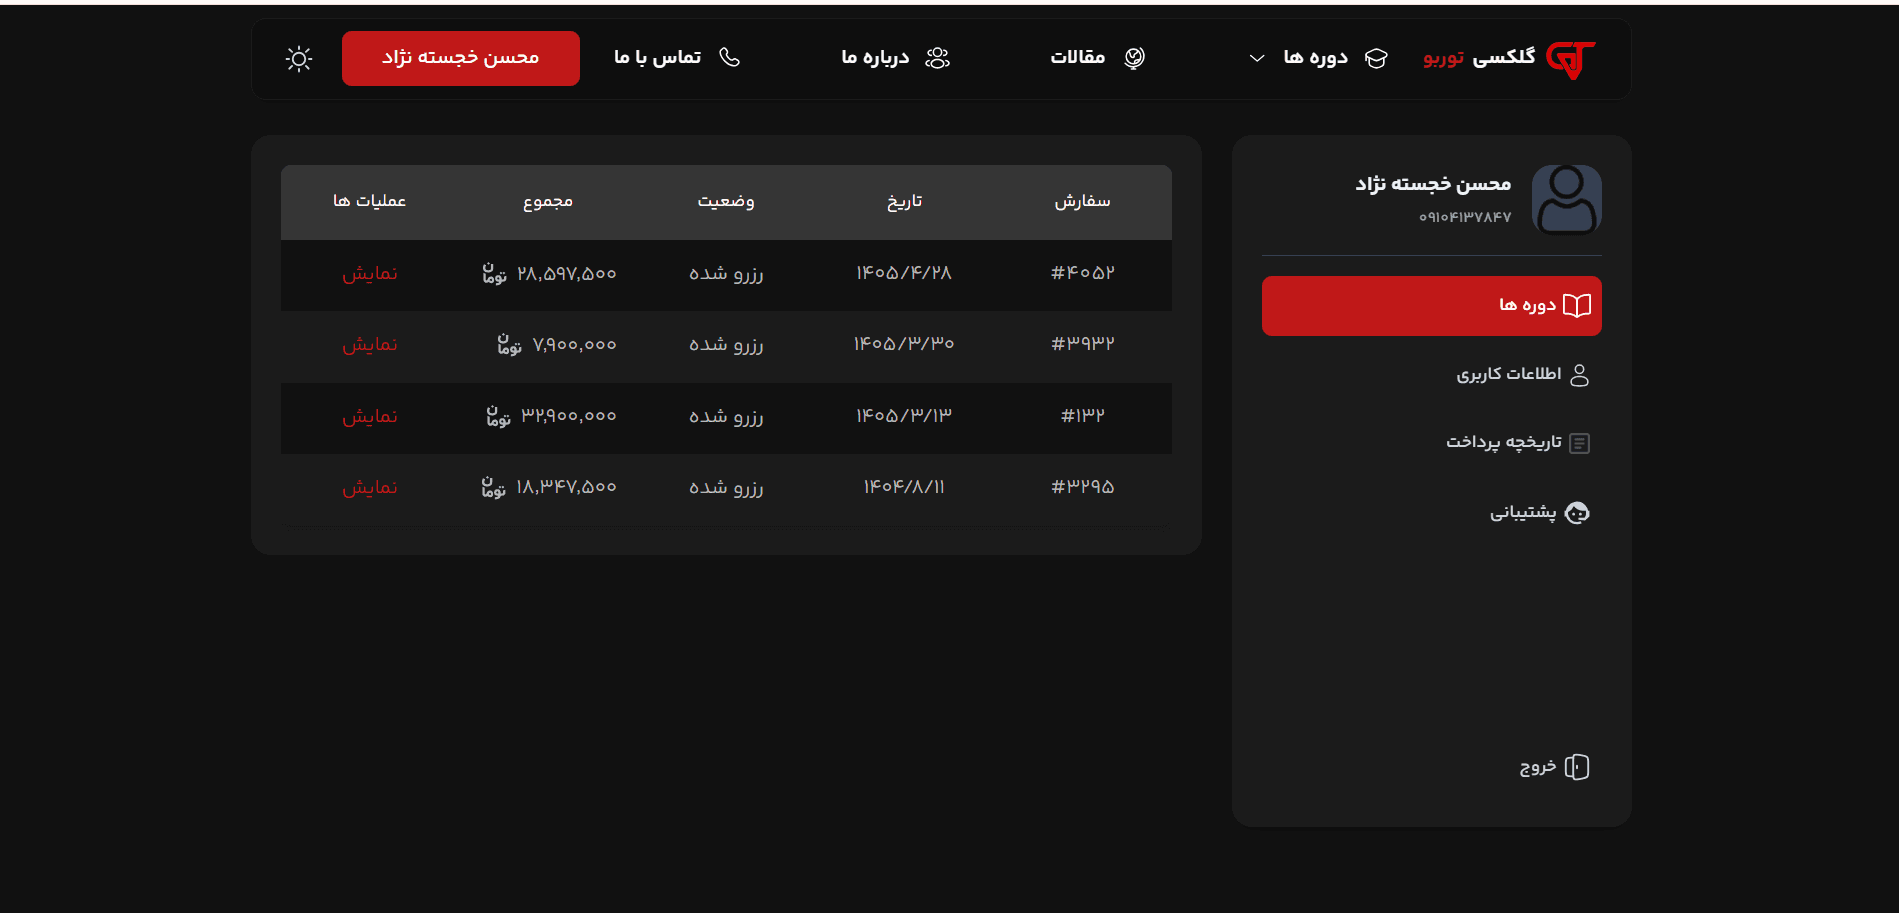
Task: Click the total ۷,۹۰۰,۰۰۰ amount
Action: tap(574, 345)
